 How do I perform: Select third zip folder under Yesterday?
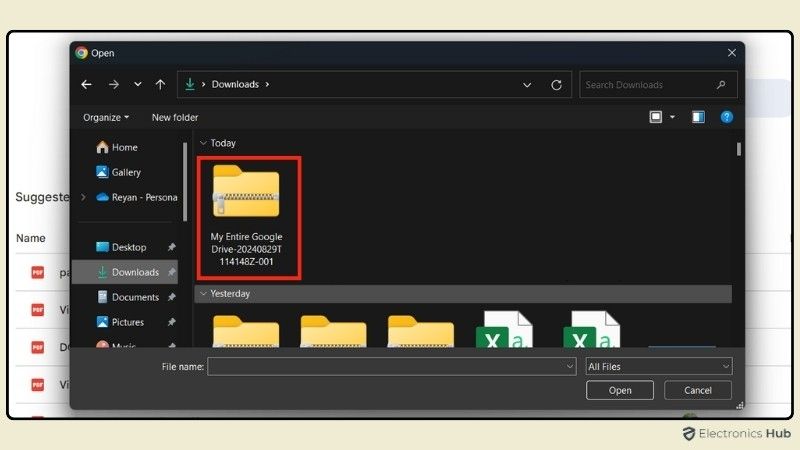[x=420, y=331]
